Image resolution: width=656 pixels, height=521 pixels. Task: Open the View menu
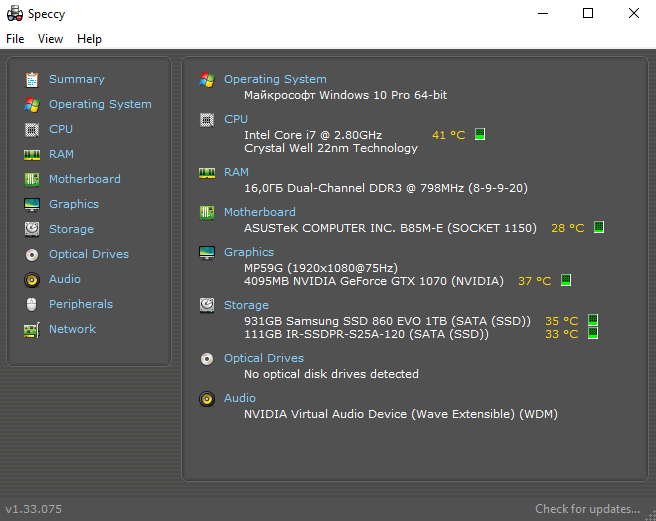[50, 39]
